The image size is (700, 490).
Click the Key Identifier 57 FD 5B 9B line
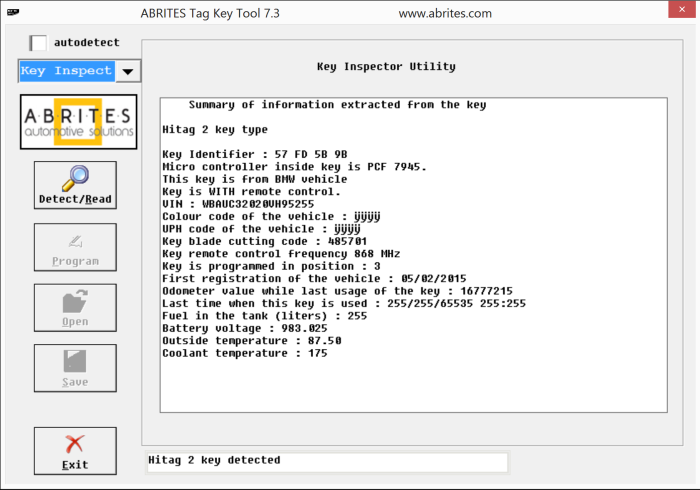pos(254,154)
